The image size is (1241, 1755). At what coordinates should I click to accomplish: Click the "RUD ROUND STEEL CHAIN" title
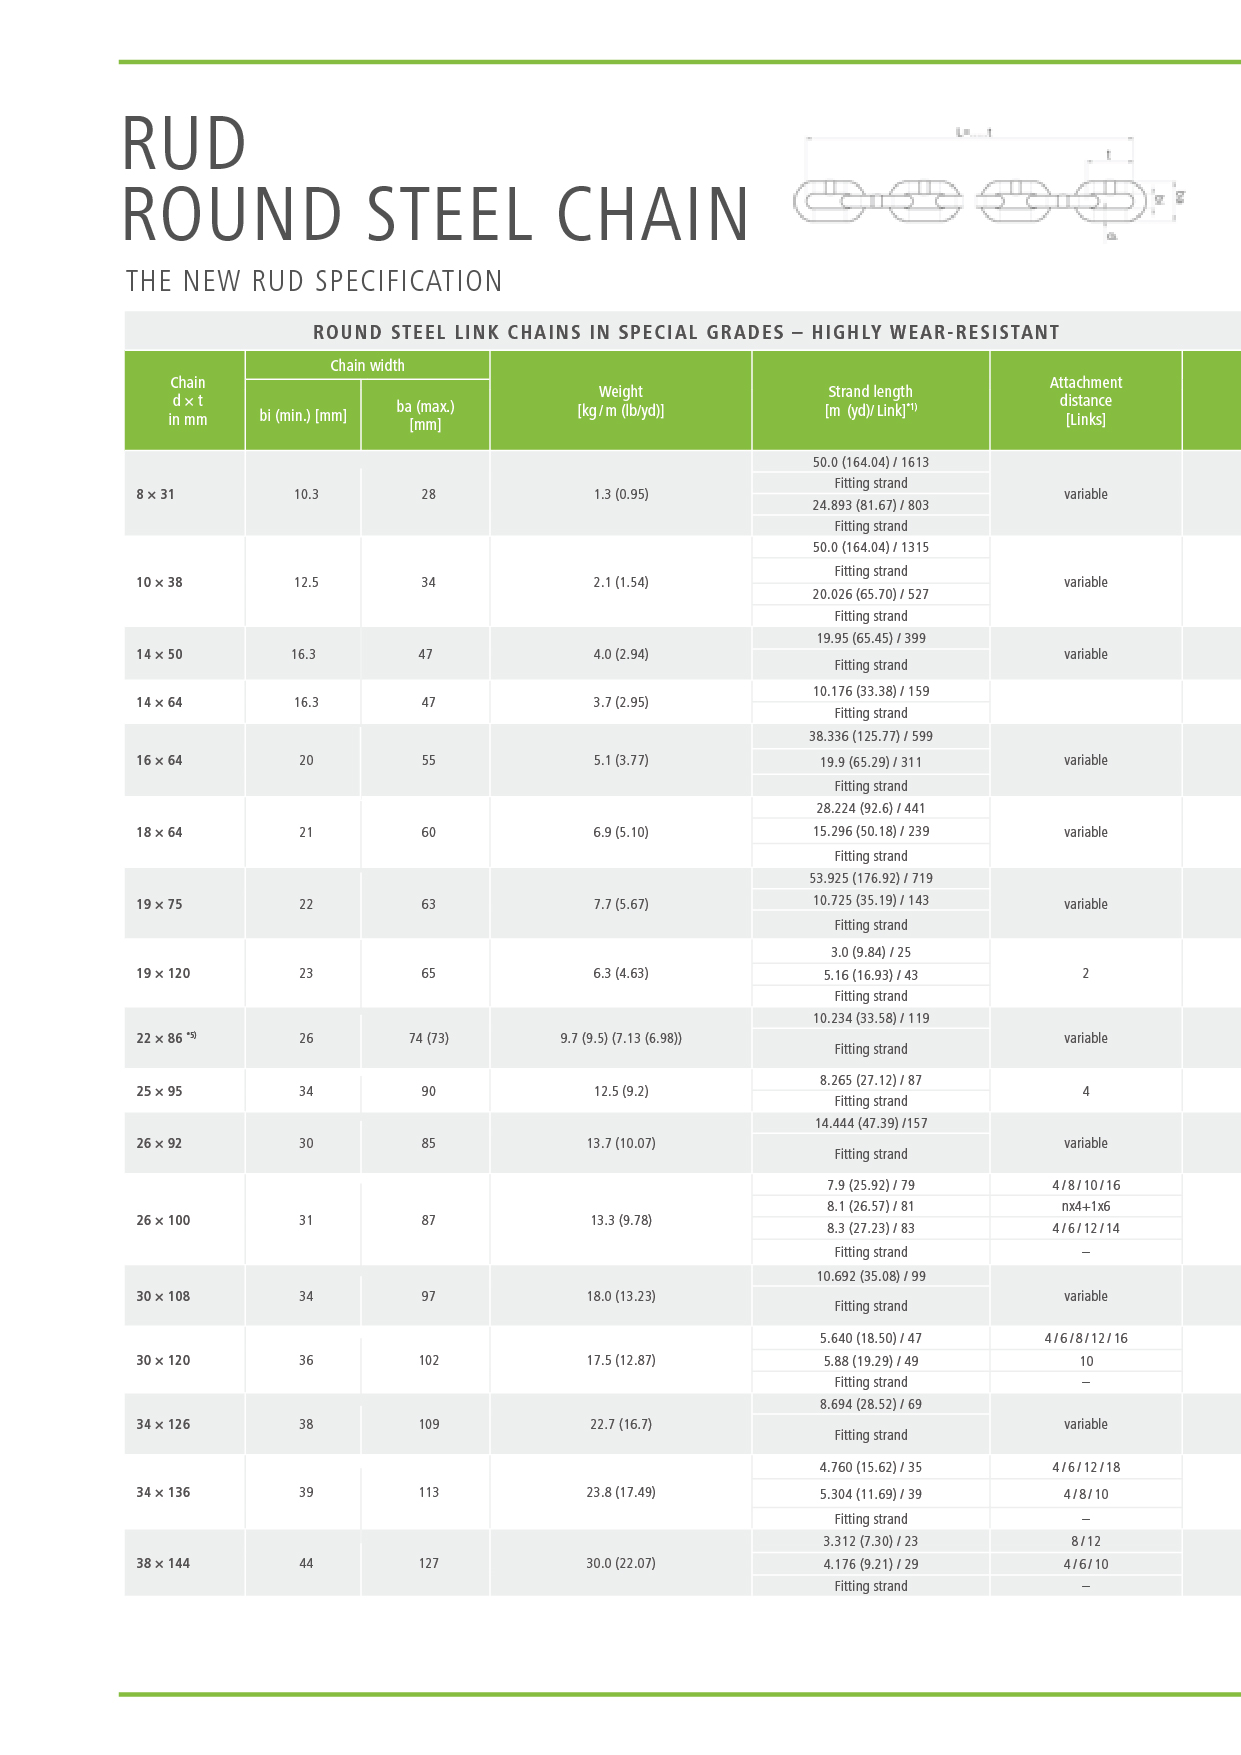click(434, 180)
